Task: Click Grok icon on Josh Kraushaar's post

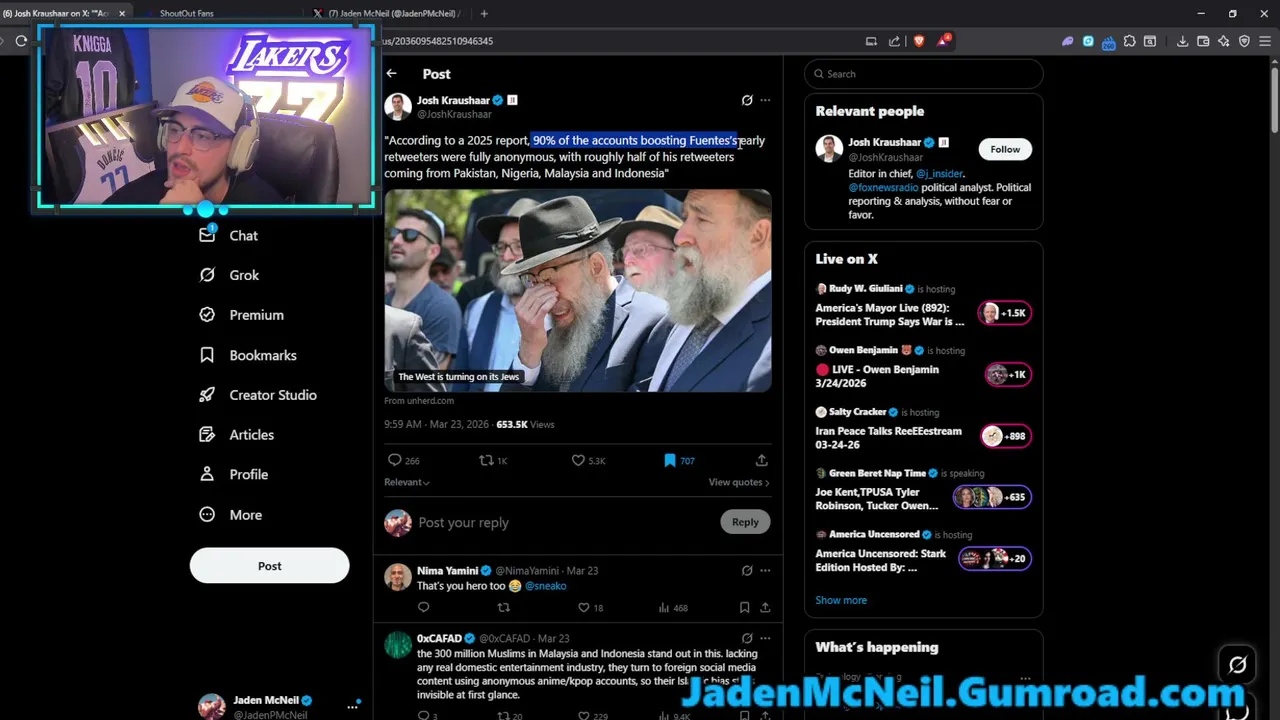Action: [x=747, y=100]
